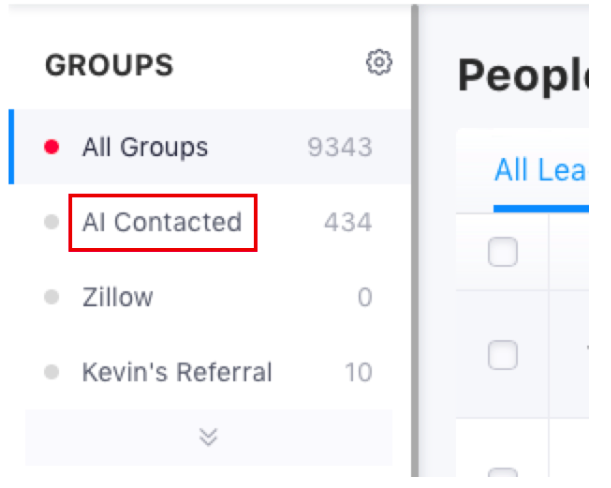The height and width of the screenshot is (488, 611).
Task: Click the red dot next to All Groups
Action: point(51,147)
